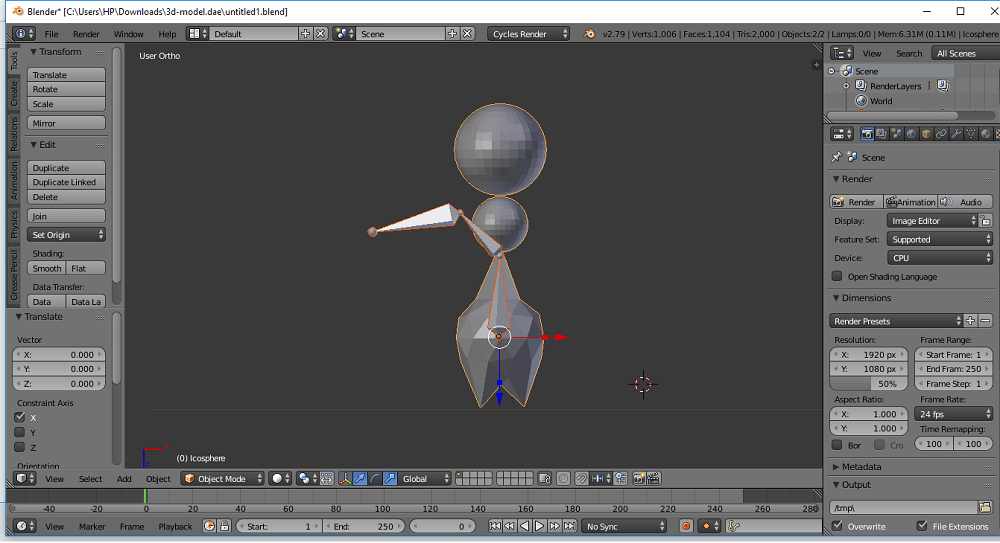Viewport: 1000px width, 543px height.
Task: Click the World globe icon in outliner
Action: (861, 101)
